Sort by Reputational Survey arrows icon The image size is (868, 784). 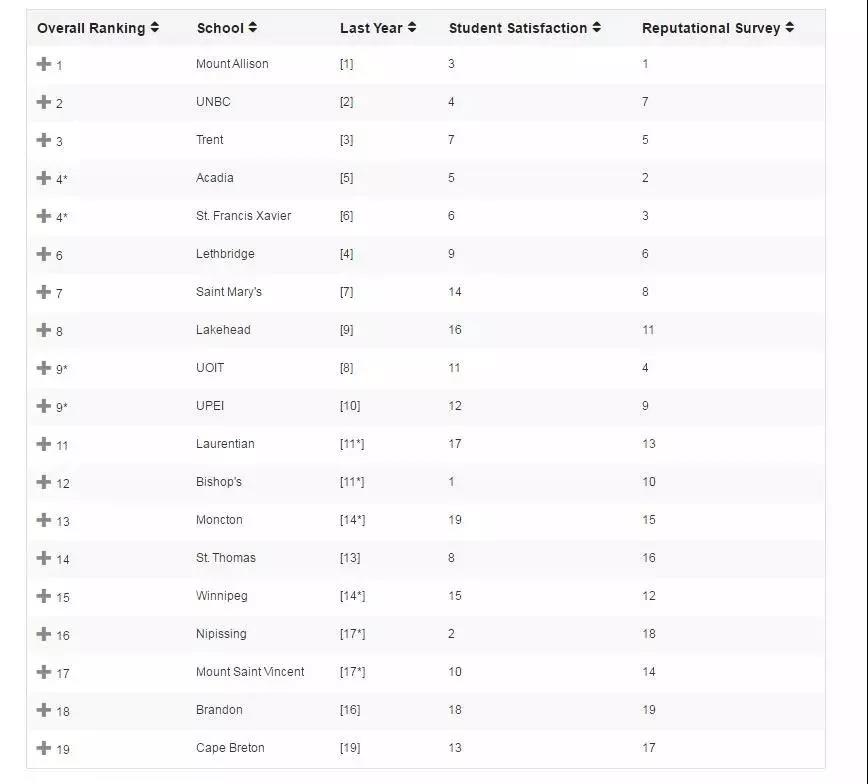789,27
